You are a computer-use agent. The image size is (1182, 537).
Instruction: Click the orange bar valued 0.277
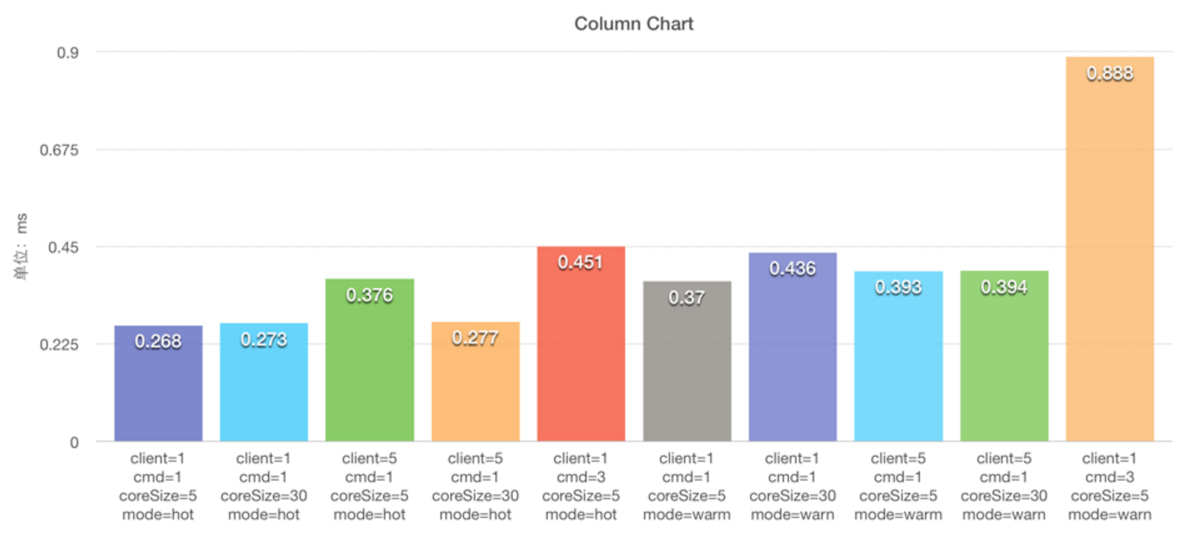point(475,382)
